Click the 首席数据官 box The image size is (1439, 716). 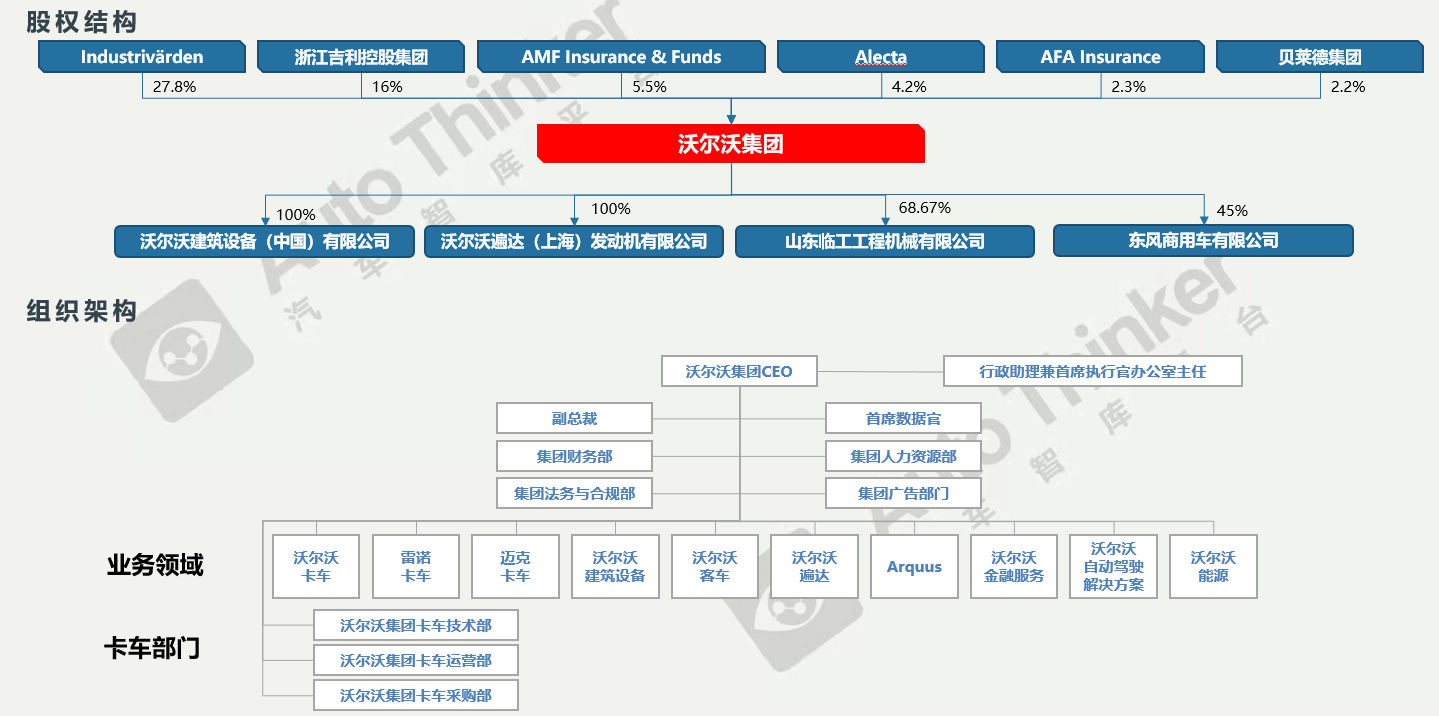tap(903, 418)
